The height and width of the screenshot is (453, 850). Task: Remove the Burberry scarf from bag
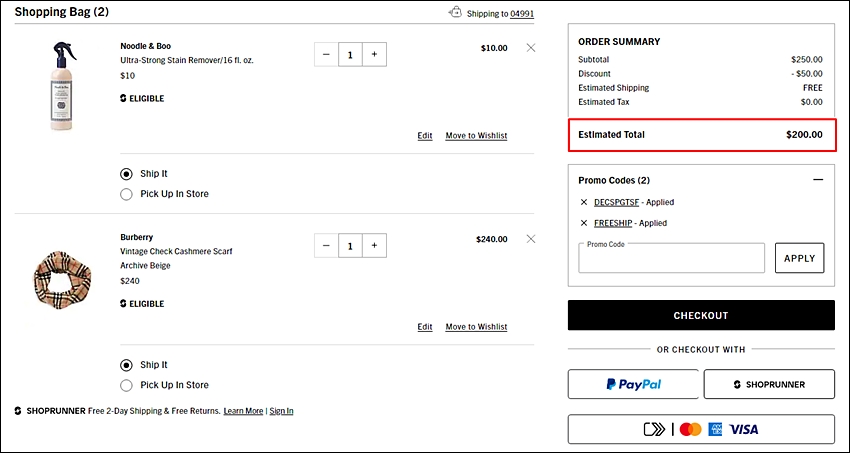pos(531,239)
